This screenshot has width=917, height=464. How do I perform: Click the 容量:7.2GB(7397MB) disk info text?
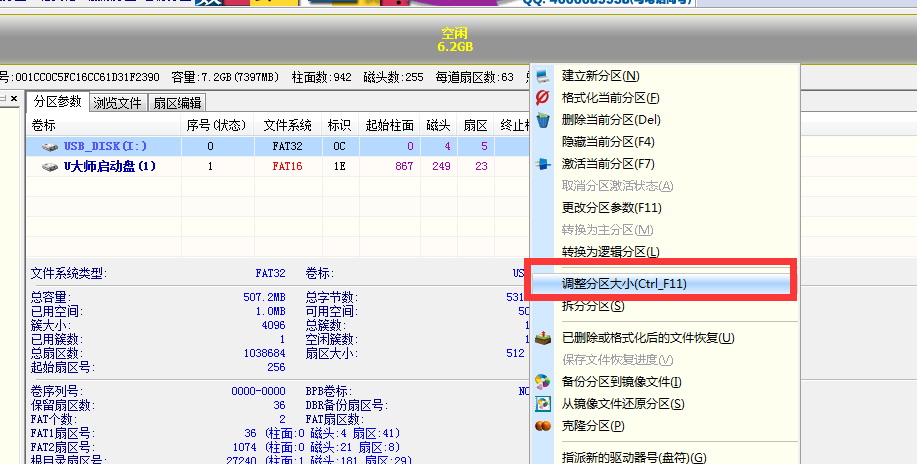[x=225, y=77]
